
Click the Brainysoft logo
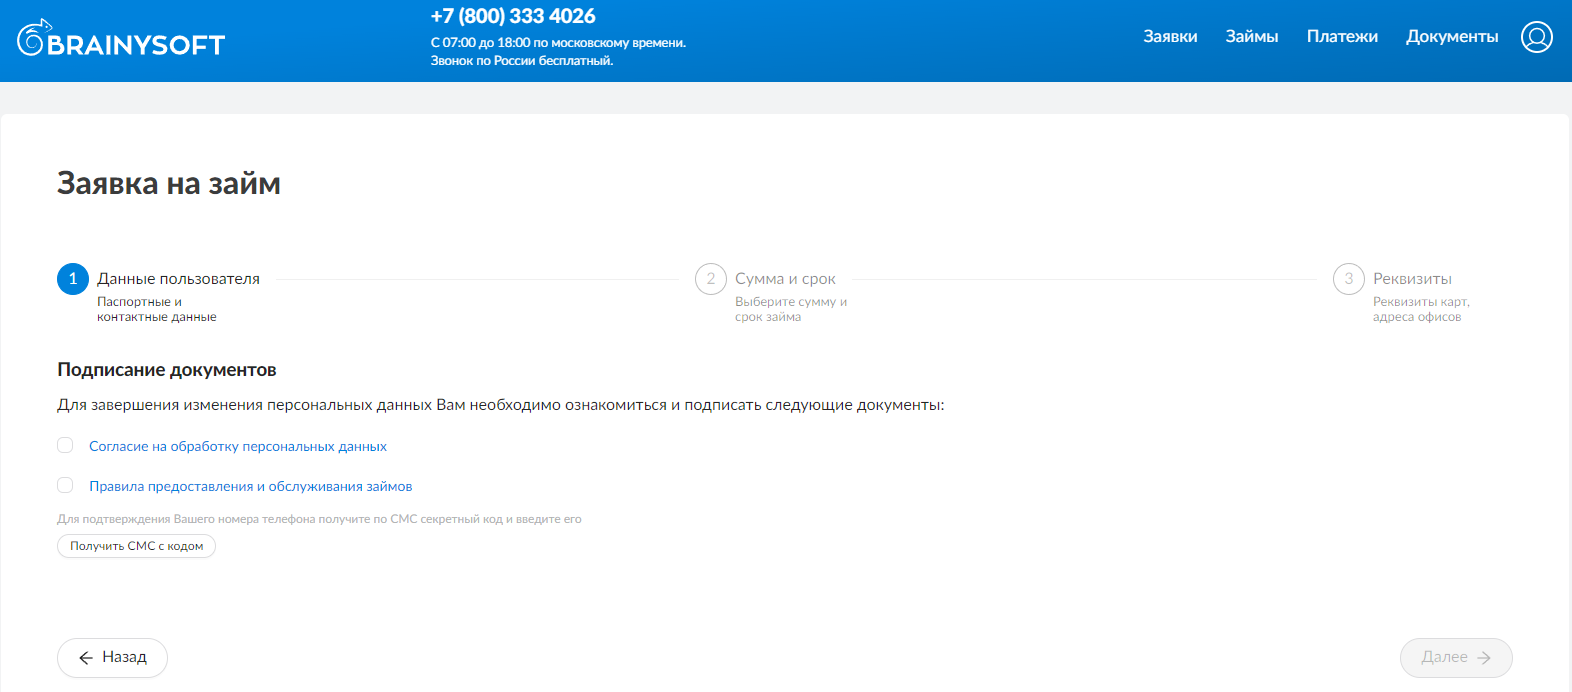[121, 40]
